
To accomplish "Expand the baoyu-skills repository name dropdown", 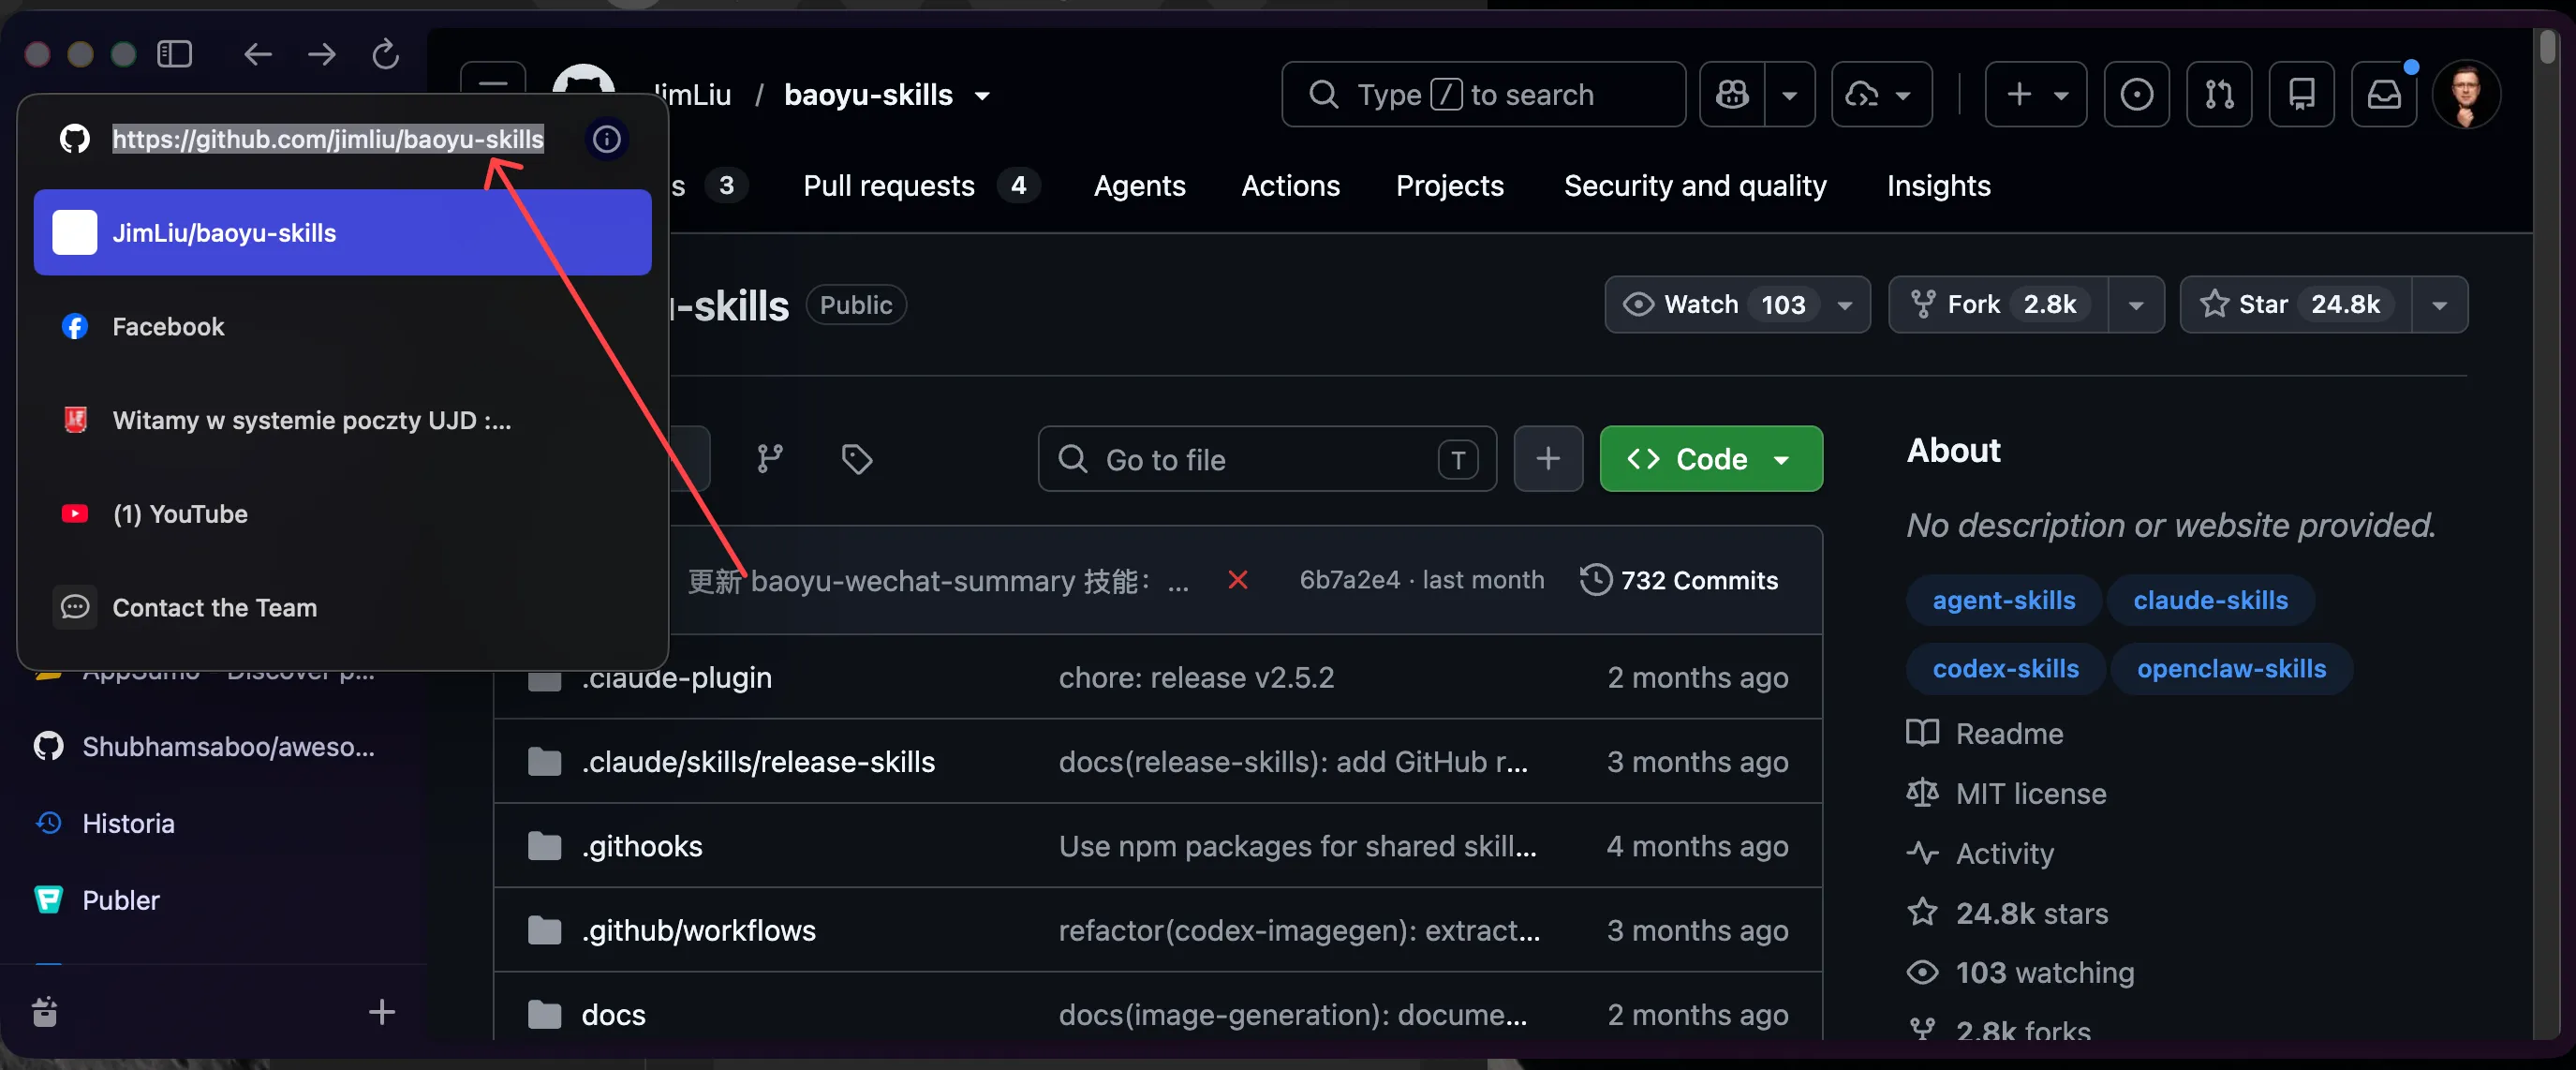I will [x=982, y=96].
